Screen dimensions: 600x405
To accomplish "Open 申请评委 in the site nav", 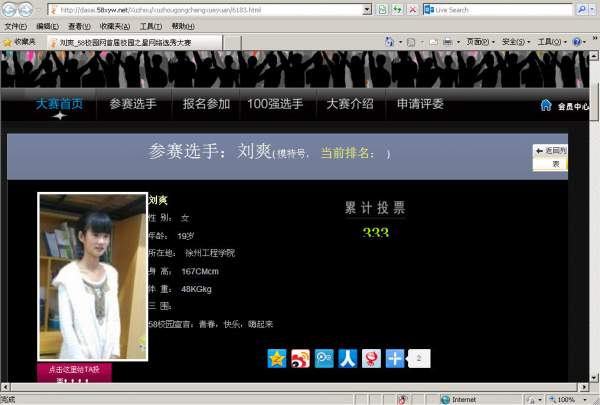I will (x=420, y=104).
